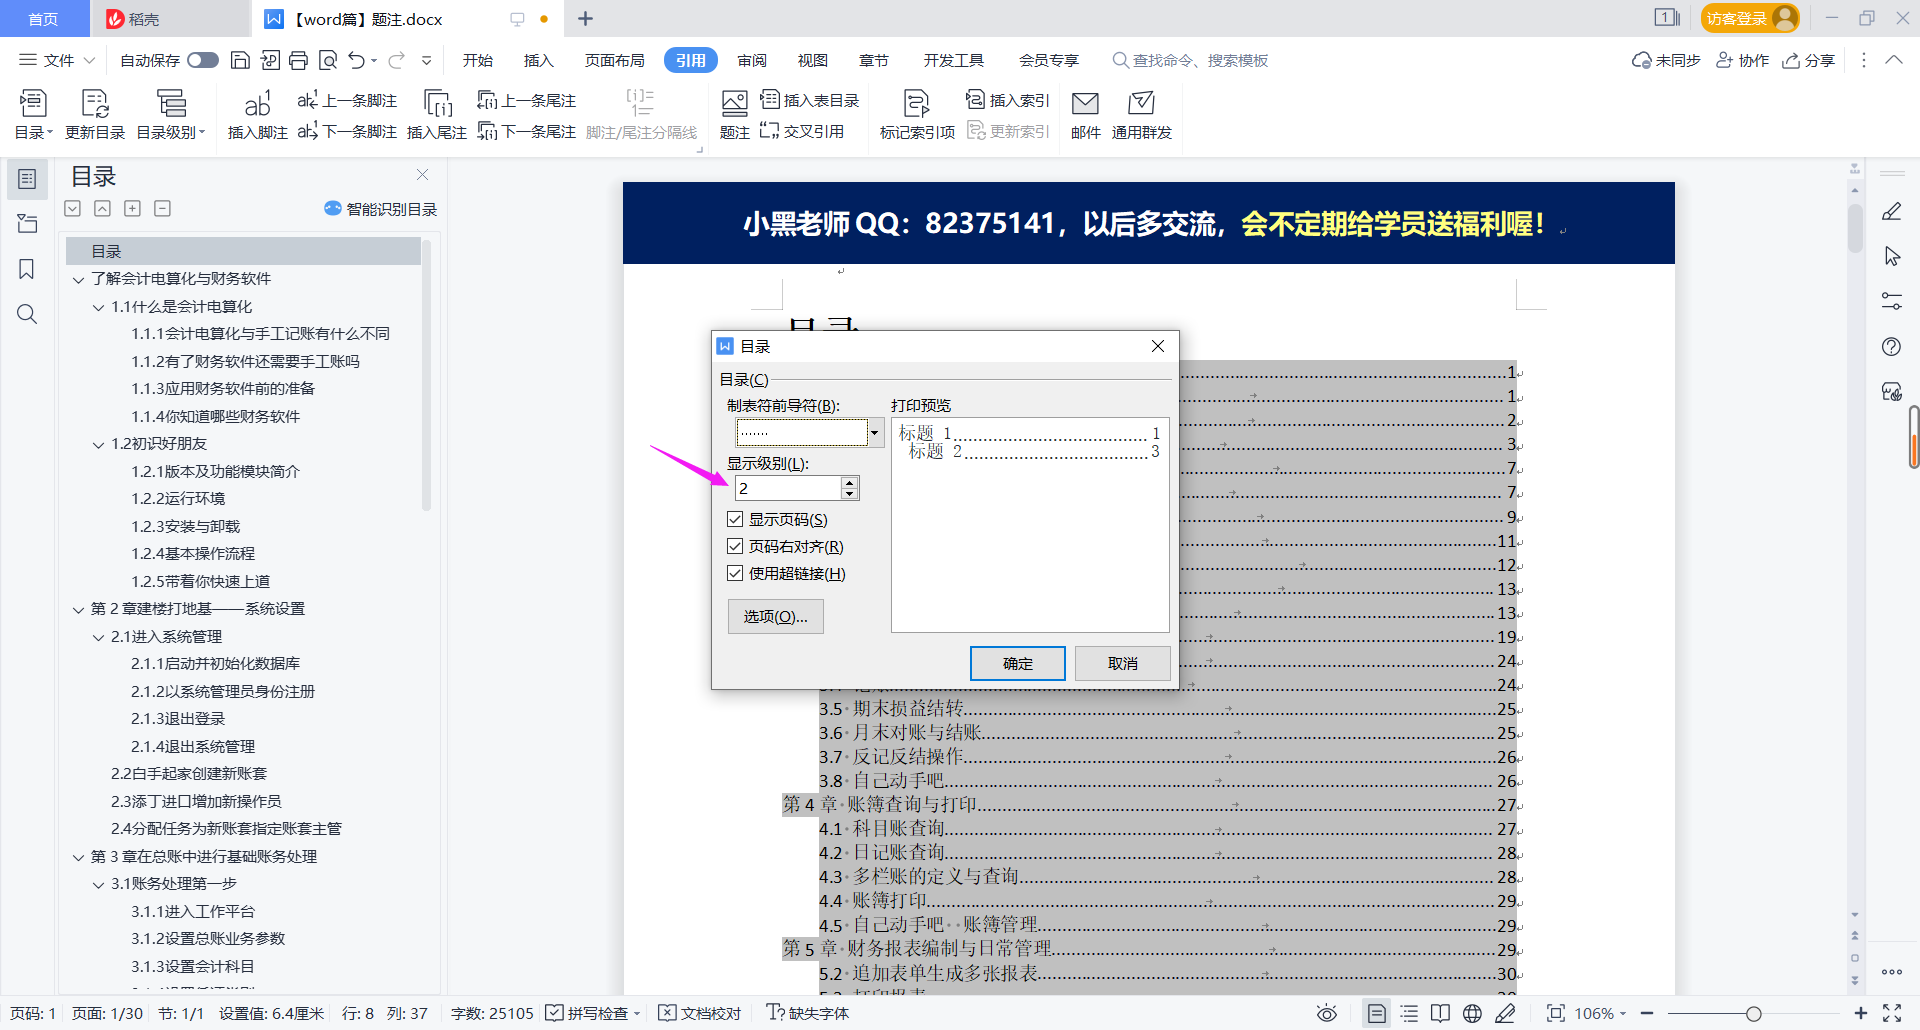Click the 选项 button in the 目录 dialog
The height and width of the screenshot is (1030, 1920).
coord(775,616)
